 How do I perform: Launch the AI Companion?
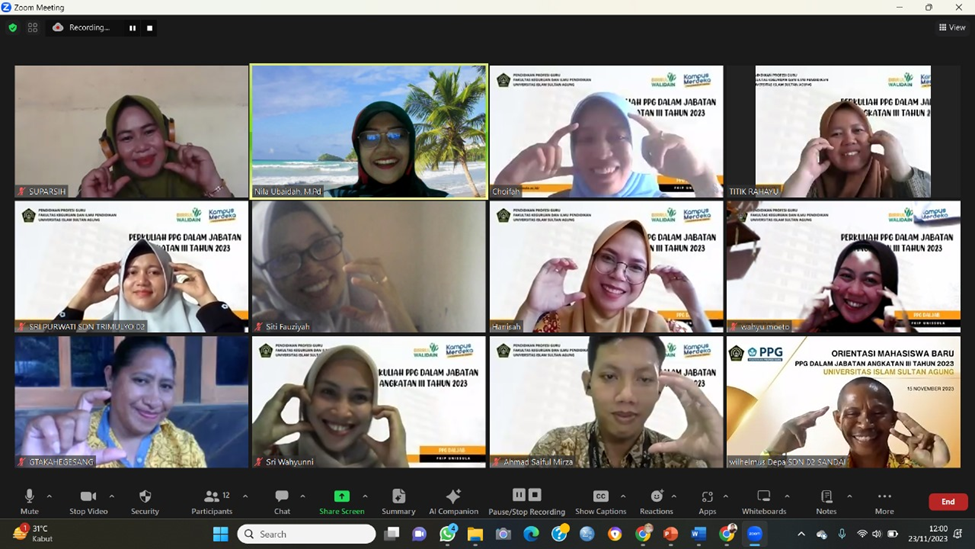pos(453,500)
